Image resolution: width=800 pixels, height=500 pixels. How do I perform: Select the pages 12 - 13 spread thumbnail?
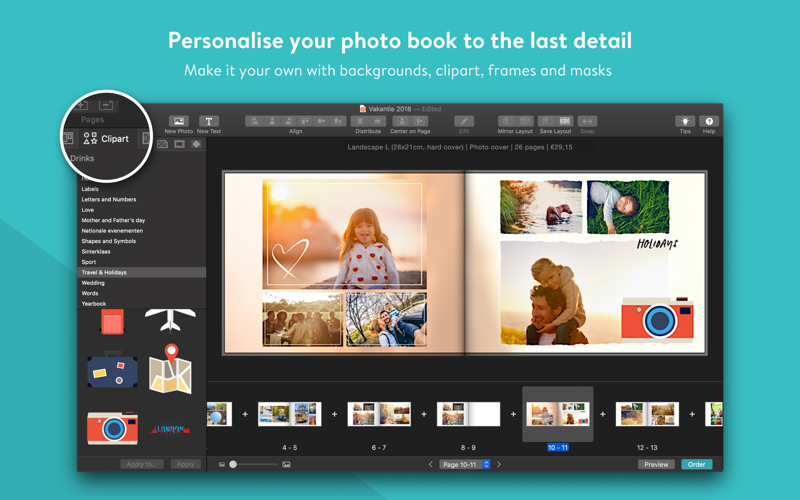647,414
